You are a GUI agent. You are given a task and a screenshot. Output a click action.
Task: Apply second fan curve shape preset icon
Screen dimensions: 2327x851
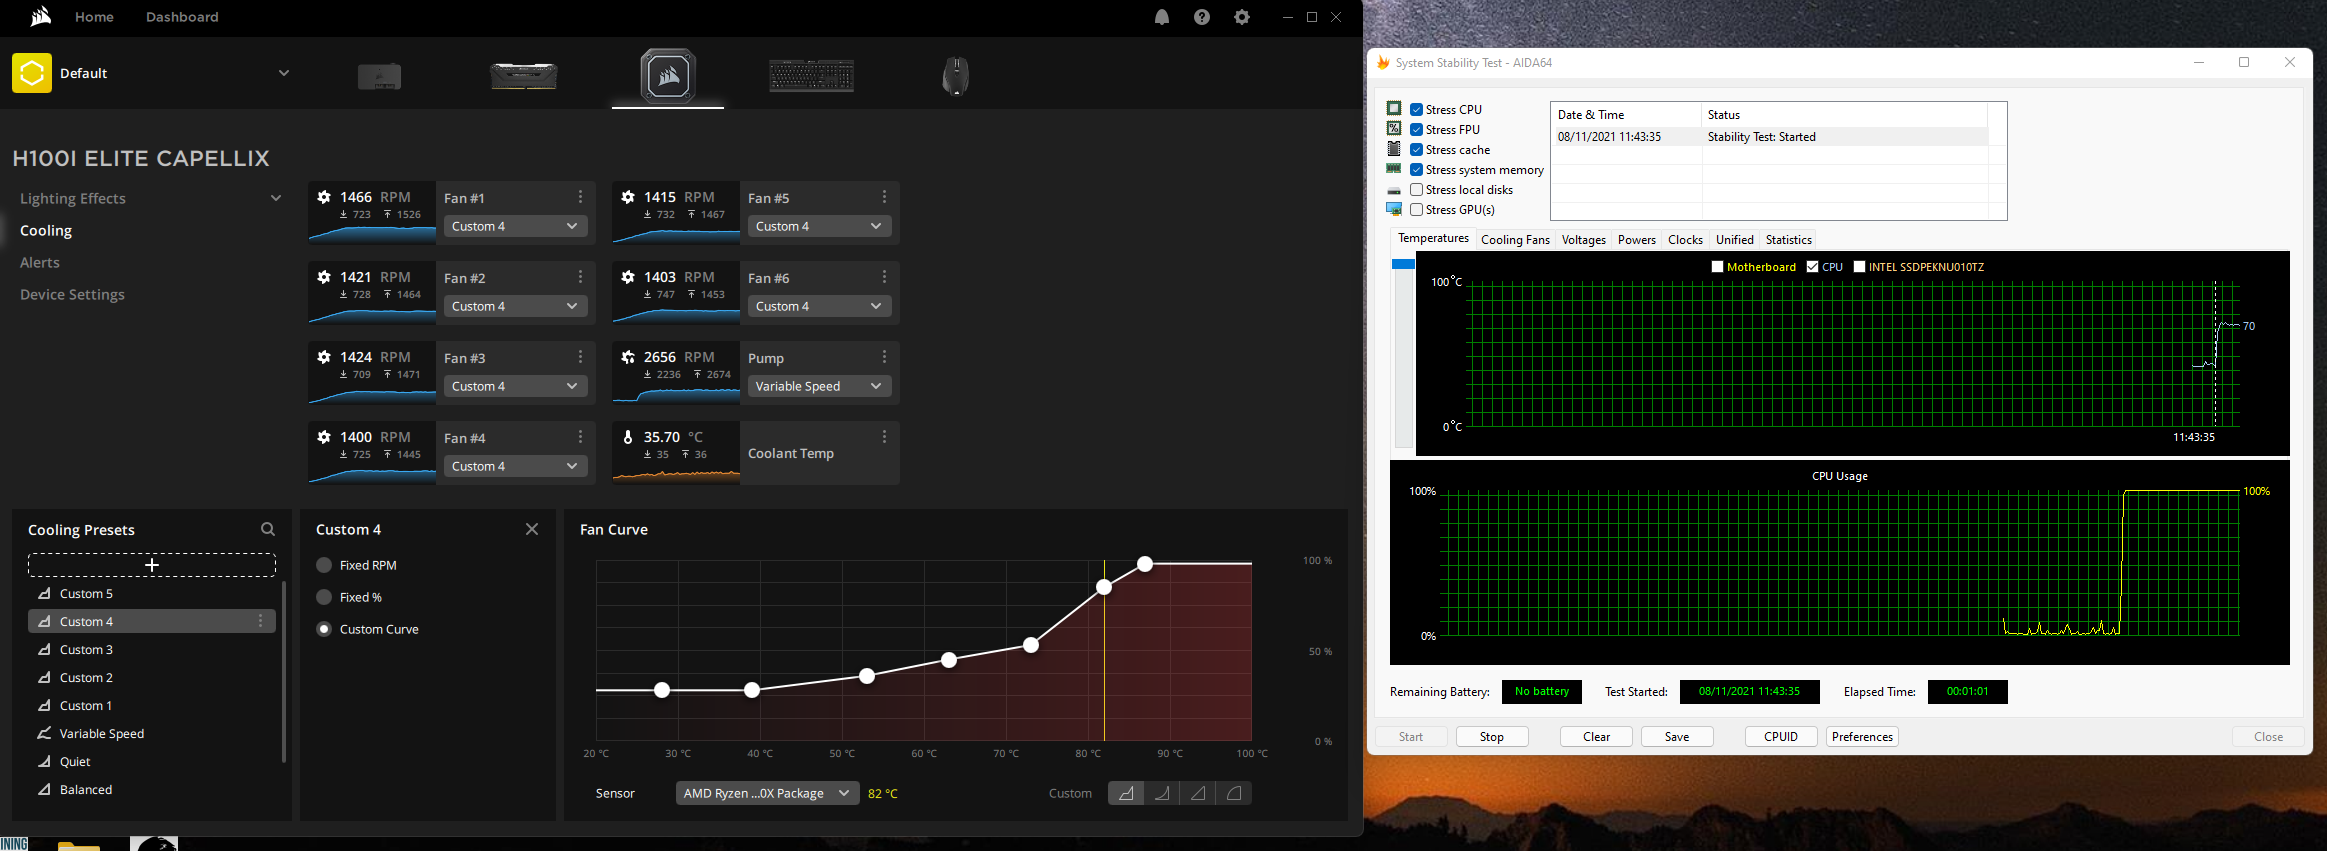[x=1162, y=793]
